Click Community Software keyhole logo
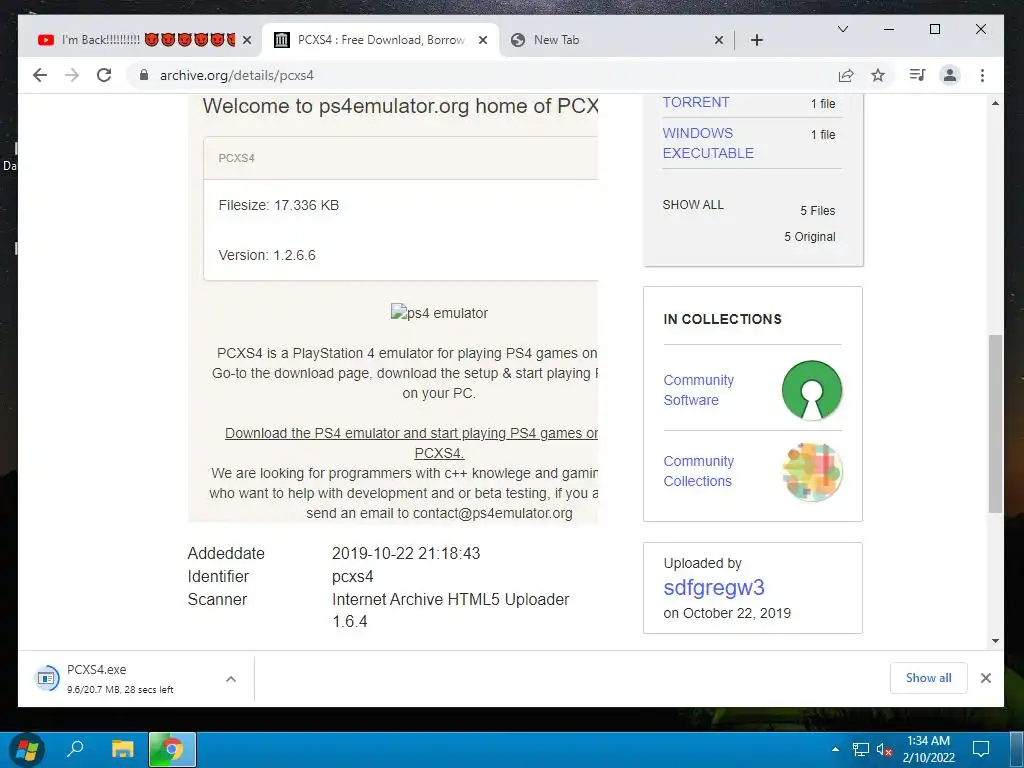Image resolution: width=1024 pixels, height=768 pixels. (x=812, y=390)
